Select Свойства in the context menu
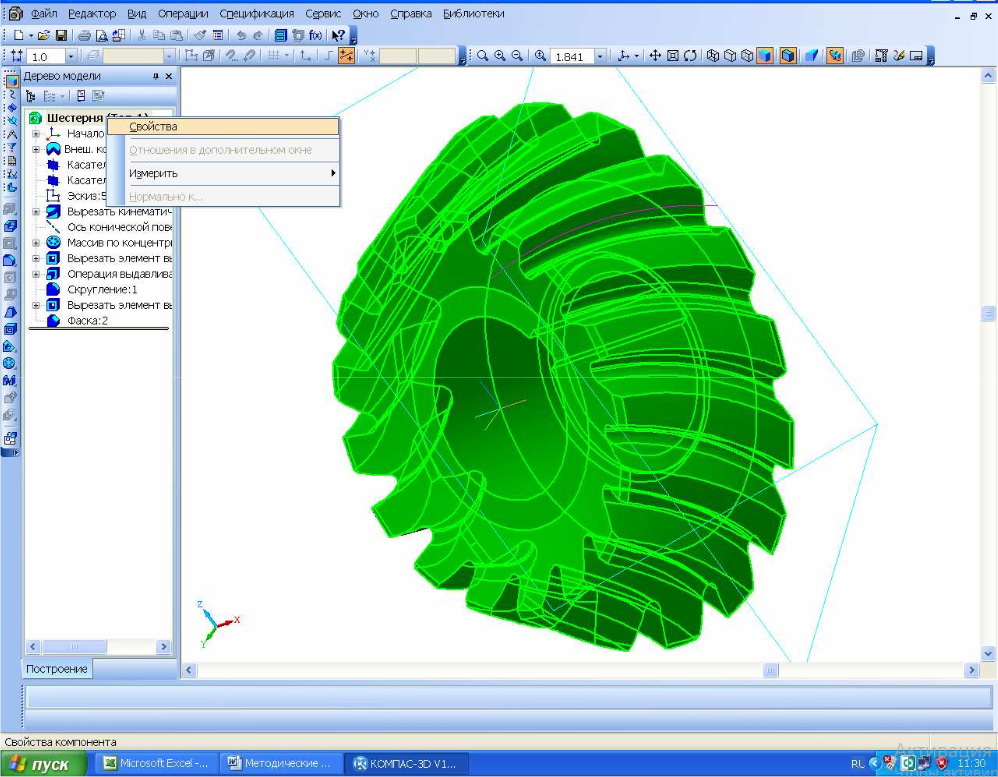Image resolution: width=998 pixels, height=777 pixels. (x=153, y=127)
